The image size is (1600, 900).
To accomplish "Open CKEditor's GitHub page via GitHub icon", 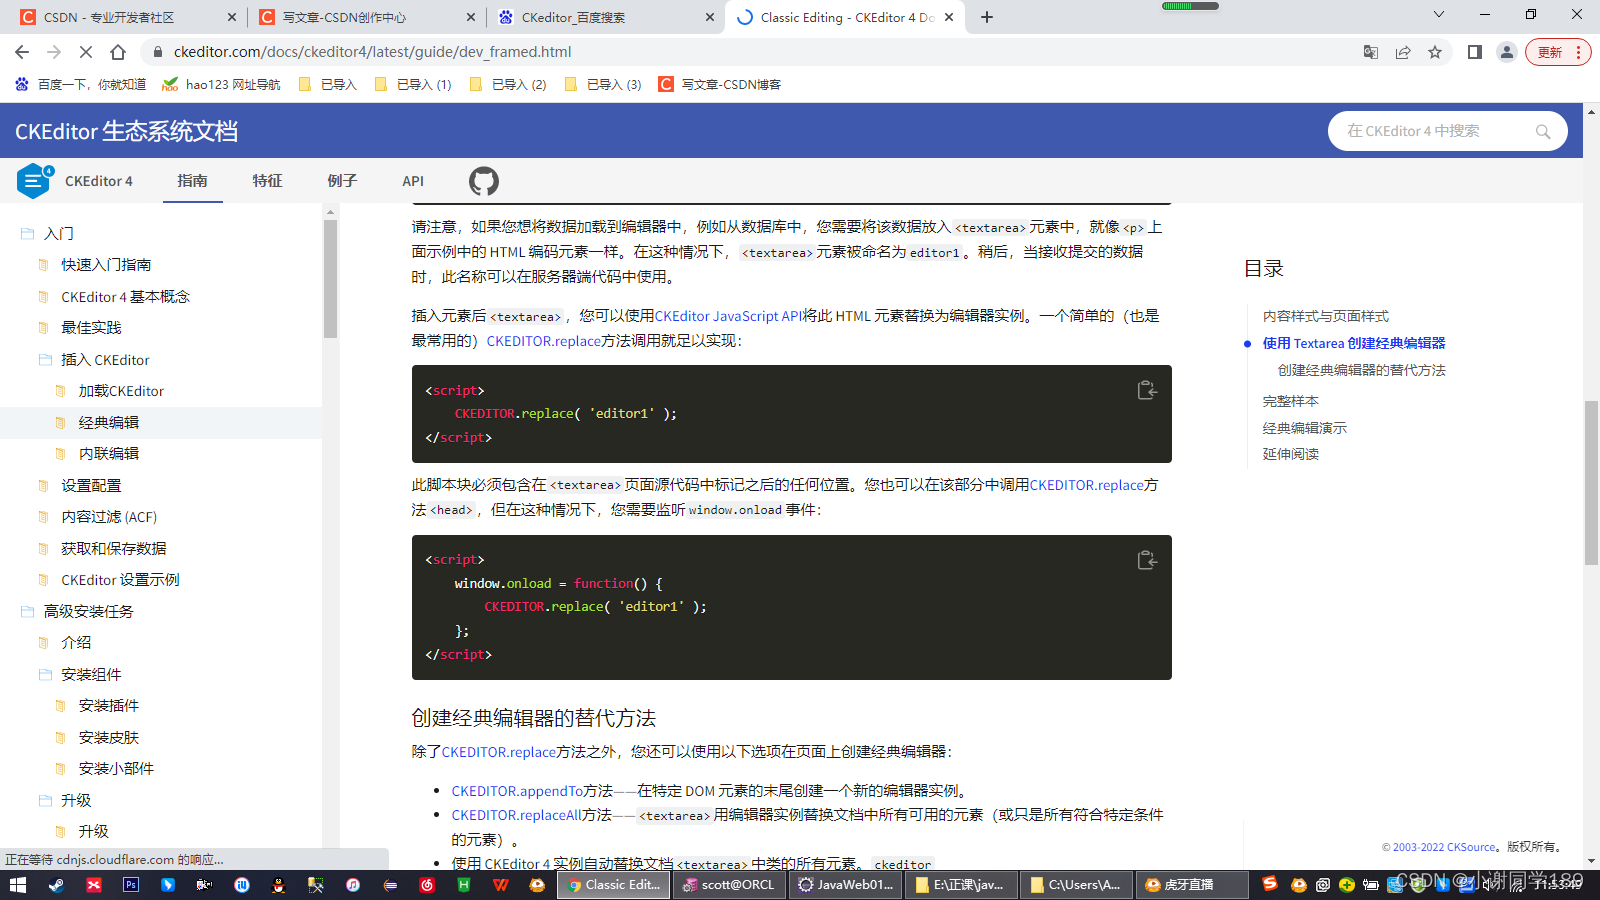I will (x=484, y=181).
